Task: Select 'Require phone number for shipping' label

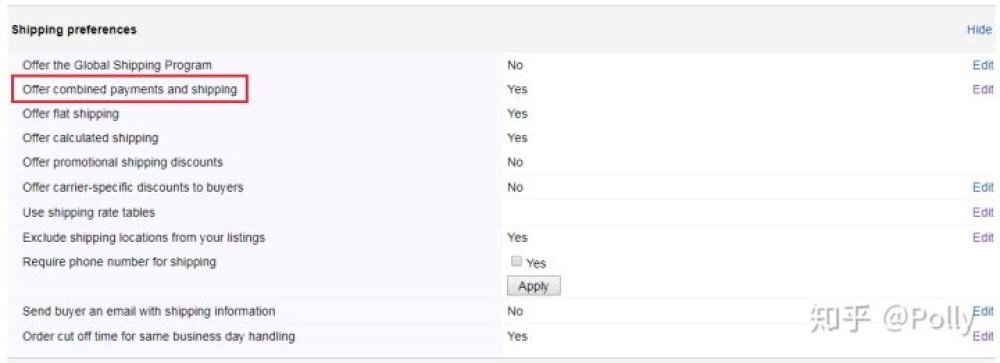Action: tap(119, 262)
